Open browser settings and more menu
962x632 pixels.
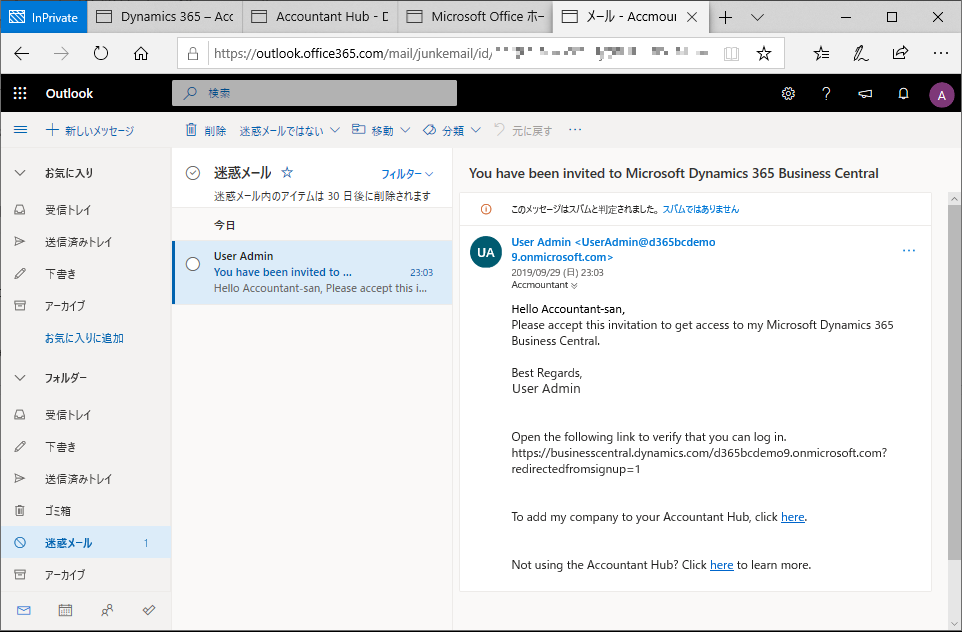point(941,54)
